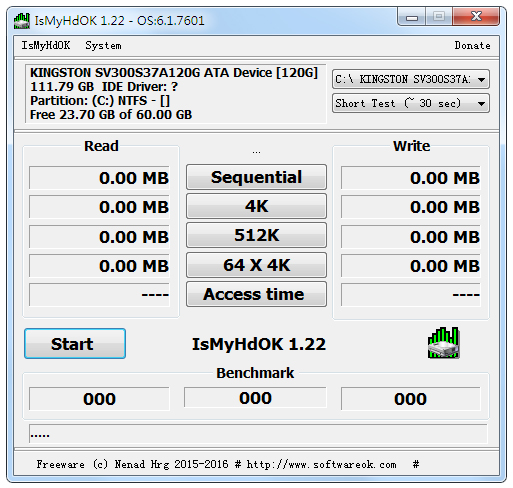Click the write access time field
The height and width of the screenshot is (488, 513).
pos(411,295)
